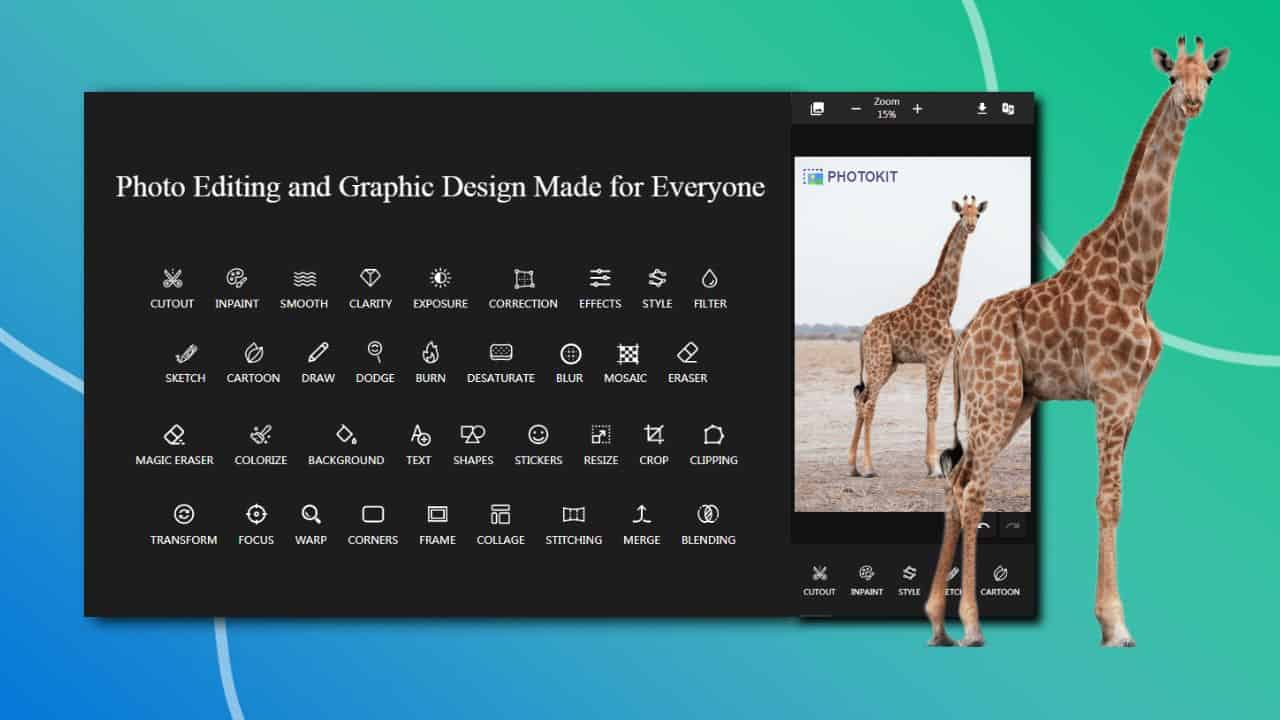Click the undo arrow below canvas
1280x720 pixels.
(x=984, y=526)
